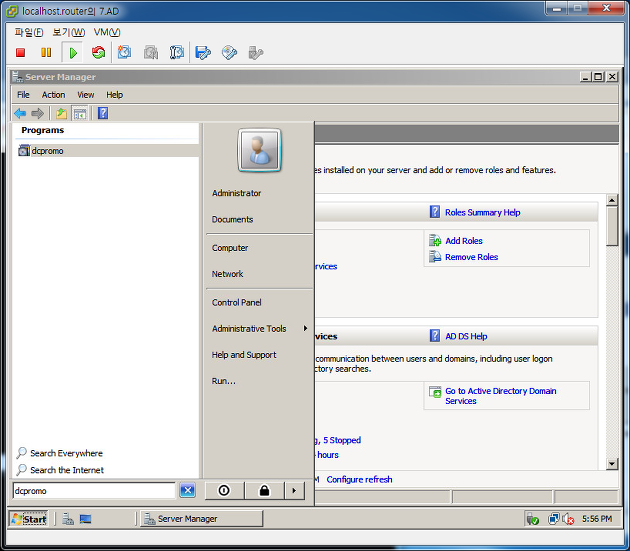Open the VMware 보기(W) menu
The image size is (630, 551).
click(69, 32)
